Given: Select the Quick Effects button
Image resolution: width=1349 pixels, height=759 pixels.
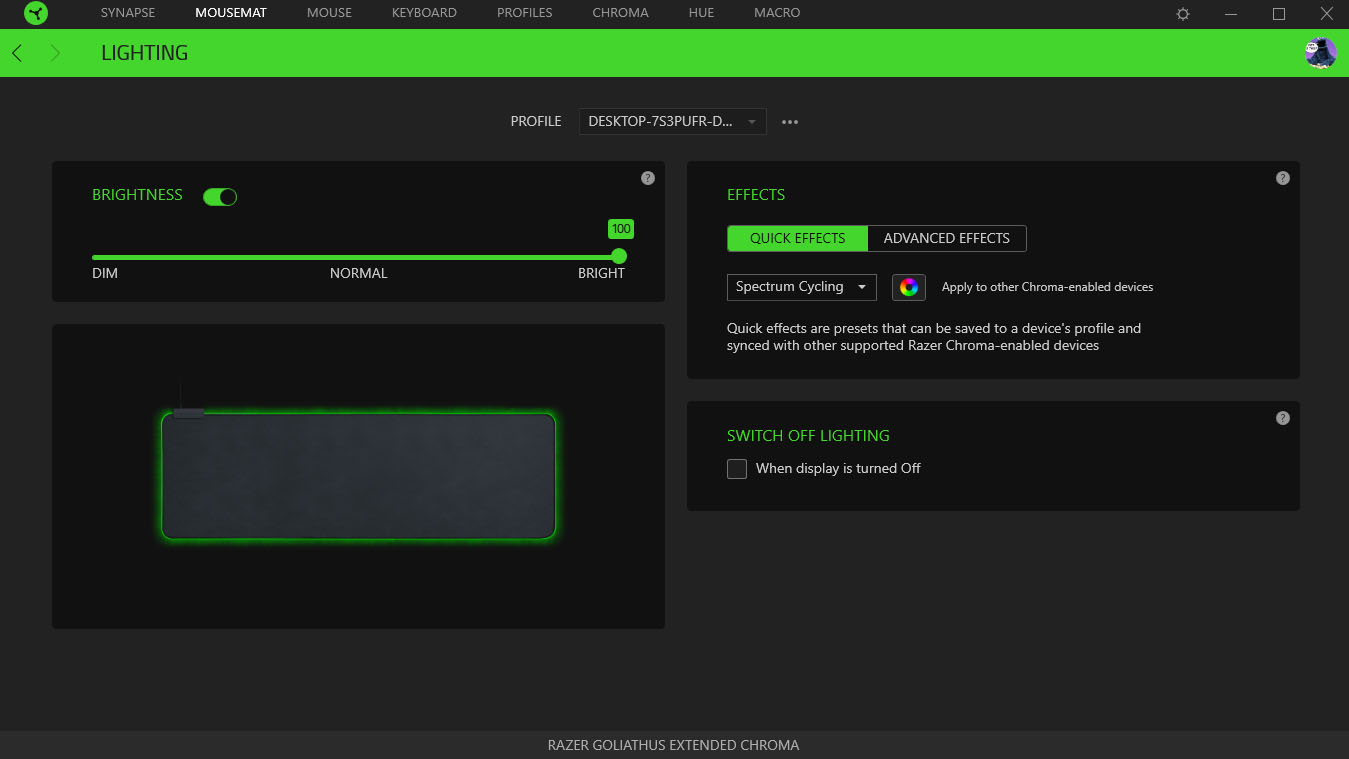Looking at the screenshot, I should (x=797, y=238).
